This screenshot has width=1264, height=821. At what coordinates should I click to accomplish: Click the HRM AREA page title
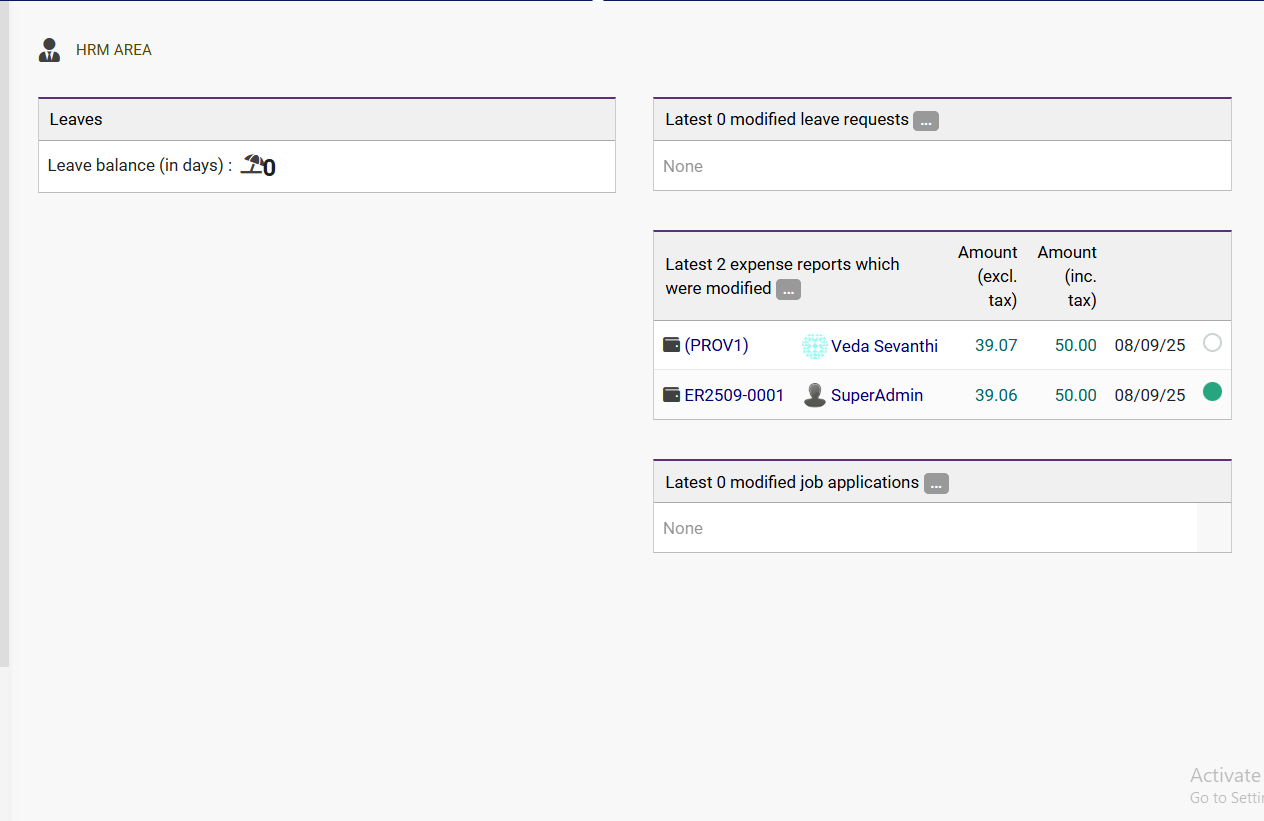coord(114,50)
